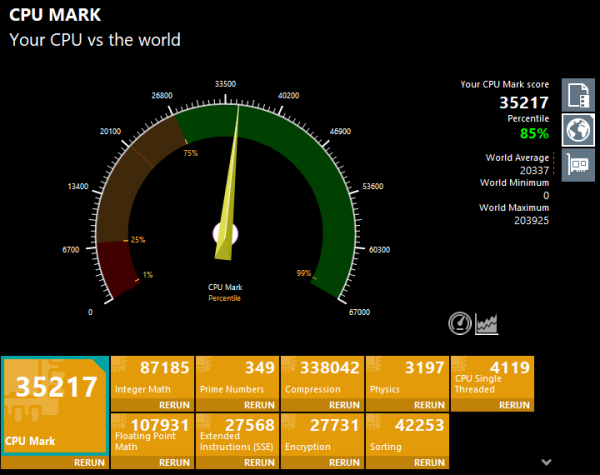The height and width of the screenshot is (475, 600).
Task: Switch to the line chart view icon
Action: [487, 323]
